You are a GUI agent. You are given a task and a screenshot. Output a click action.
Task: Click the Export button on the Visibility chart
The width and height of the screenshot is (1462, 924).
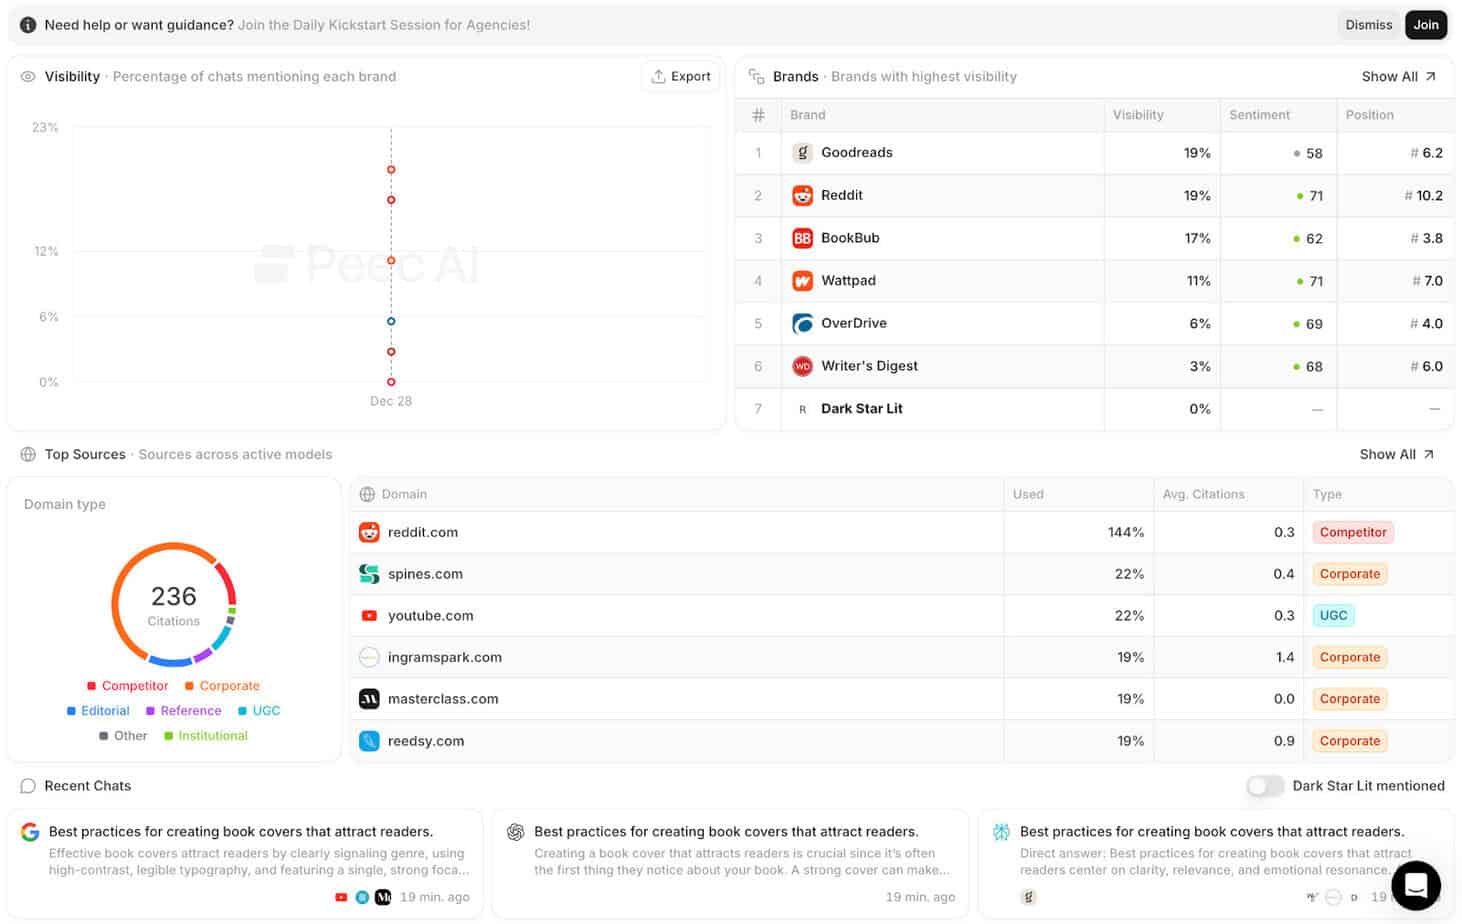(x=681, y=76)
